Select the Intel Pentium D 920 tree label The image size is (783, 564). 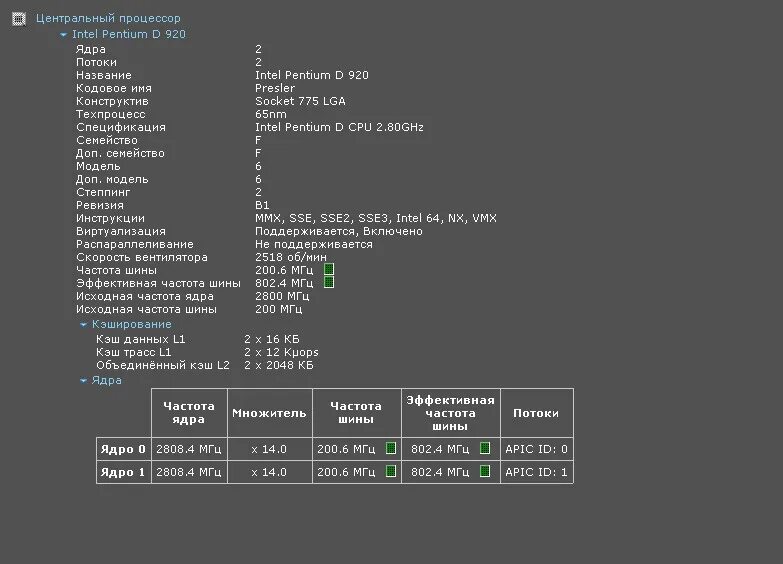(x=129, y=34)
